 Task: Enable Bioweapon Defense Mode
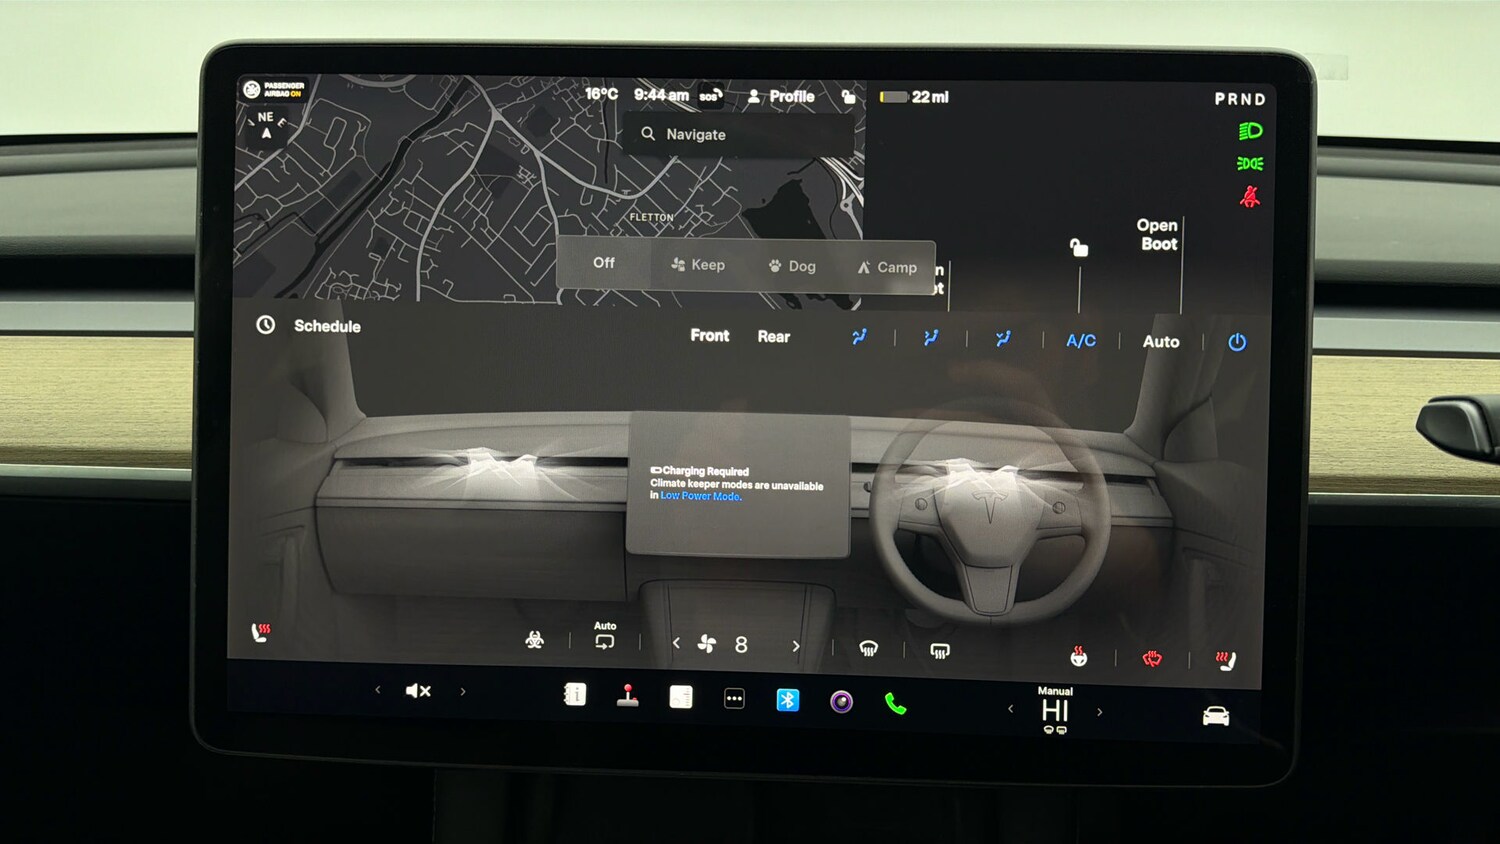(x=535, y=642)
